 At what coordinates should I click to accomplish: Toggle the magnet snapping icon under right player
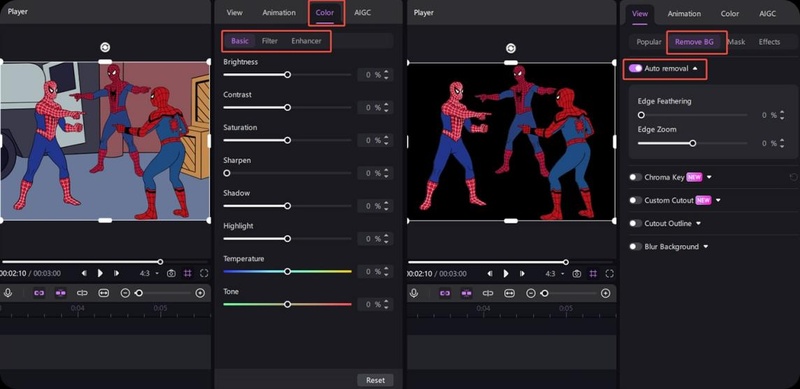coord(466,293)
